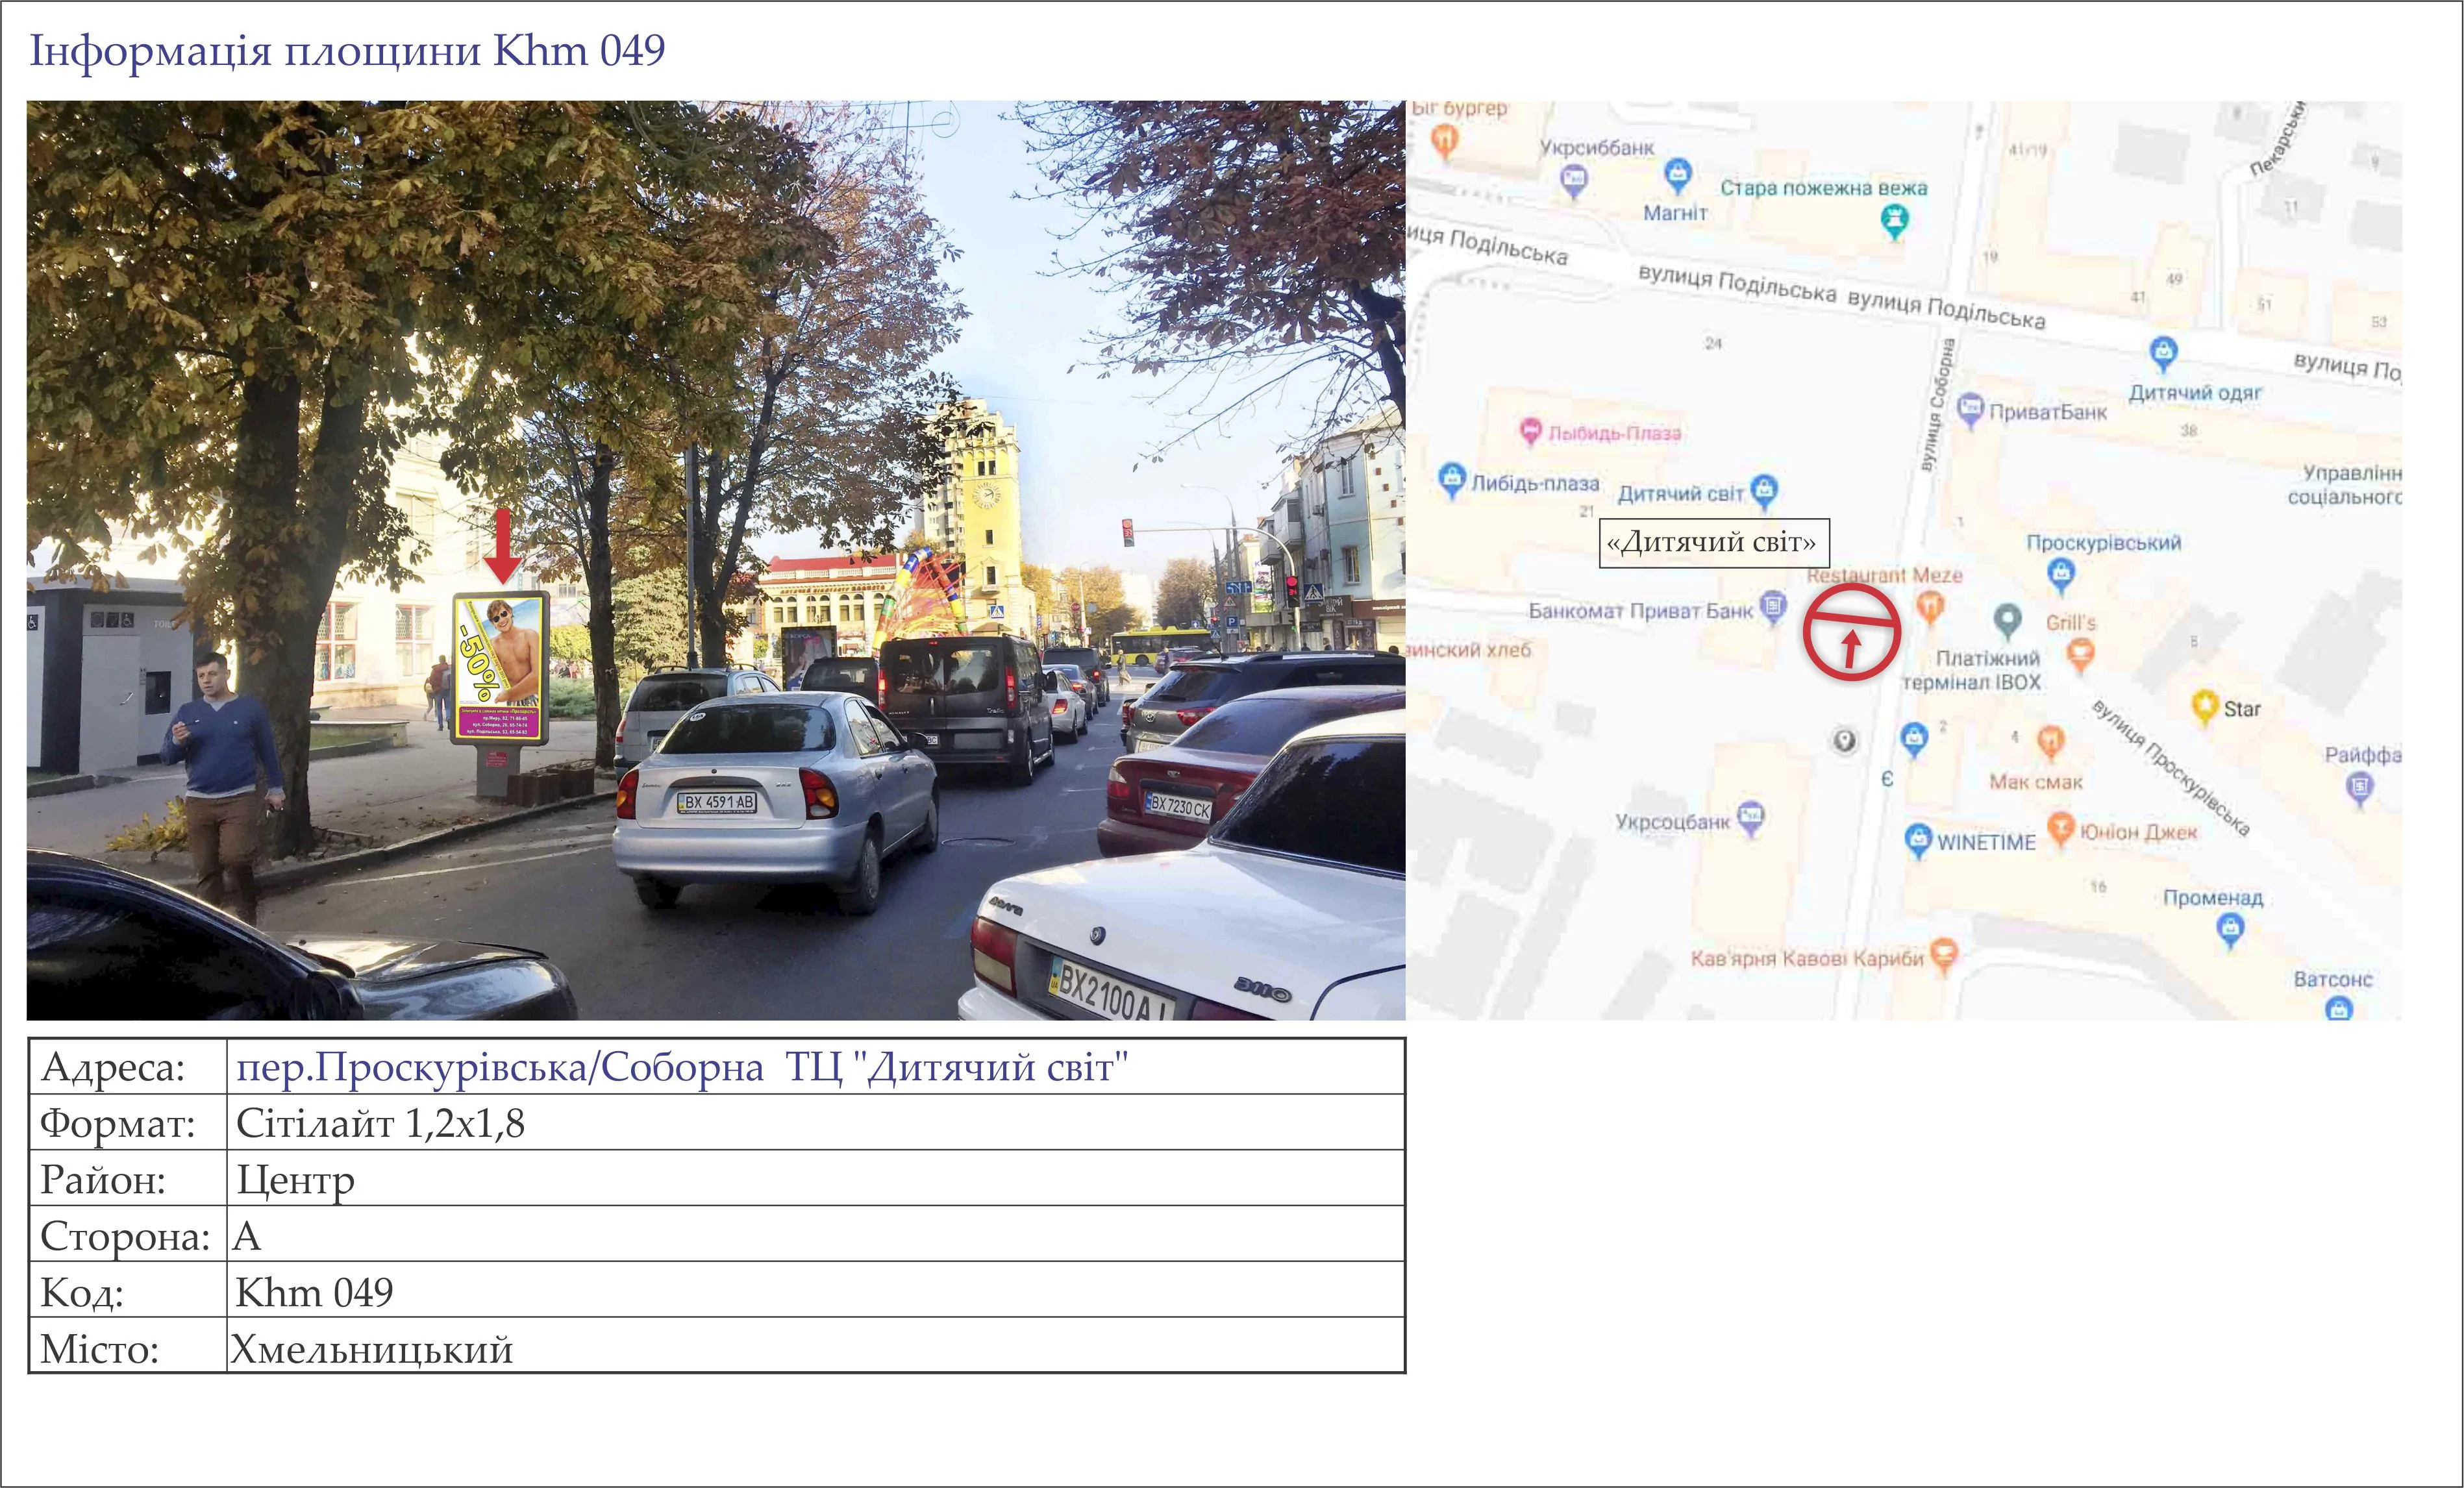The width and height of the screenshot is (2464, 1488).
Task: Click the Проскурівський blue shopping pin
Action: pos(2061,574)
